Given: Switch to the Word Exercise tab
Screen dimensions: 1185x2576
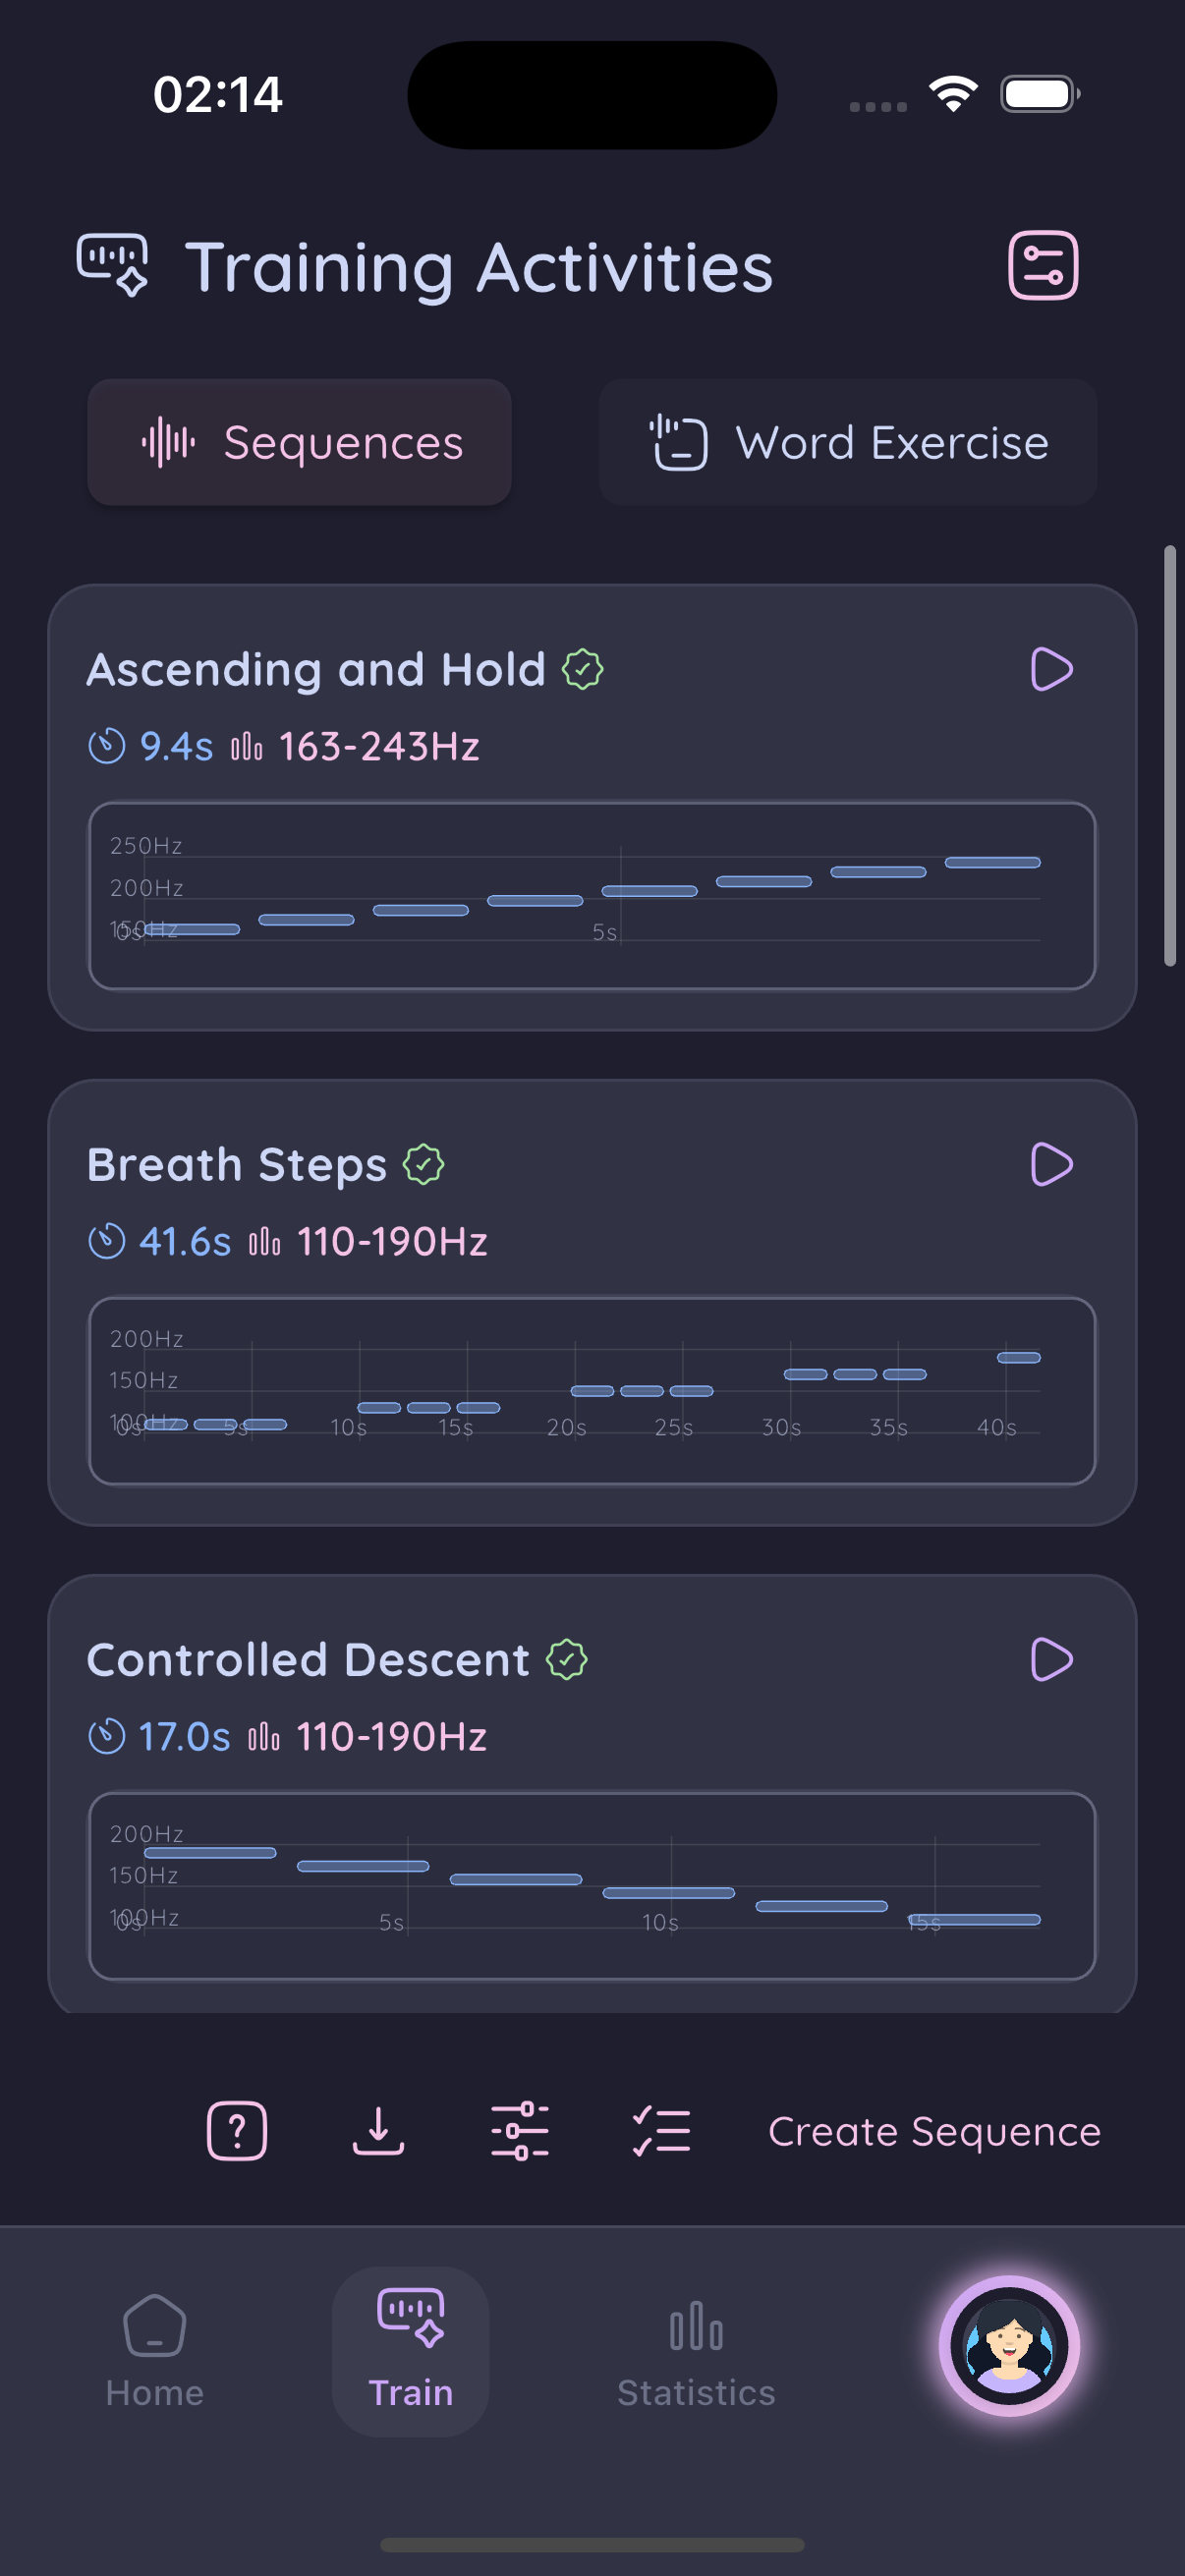Looking at the screenshot, I should tap(847, 442).
